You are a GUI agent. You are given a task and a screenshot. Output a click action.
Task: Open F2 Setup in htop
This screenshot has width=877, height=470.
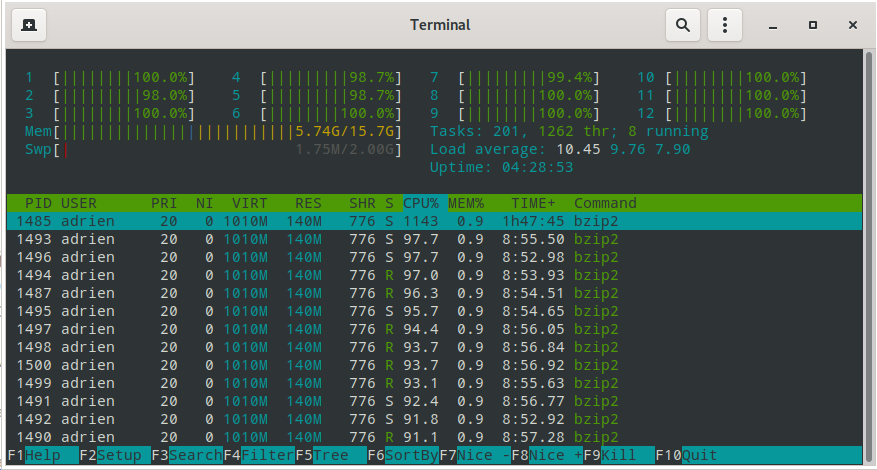tap(115, 455)
